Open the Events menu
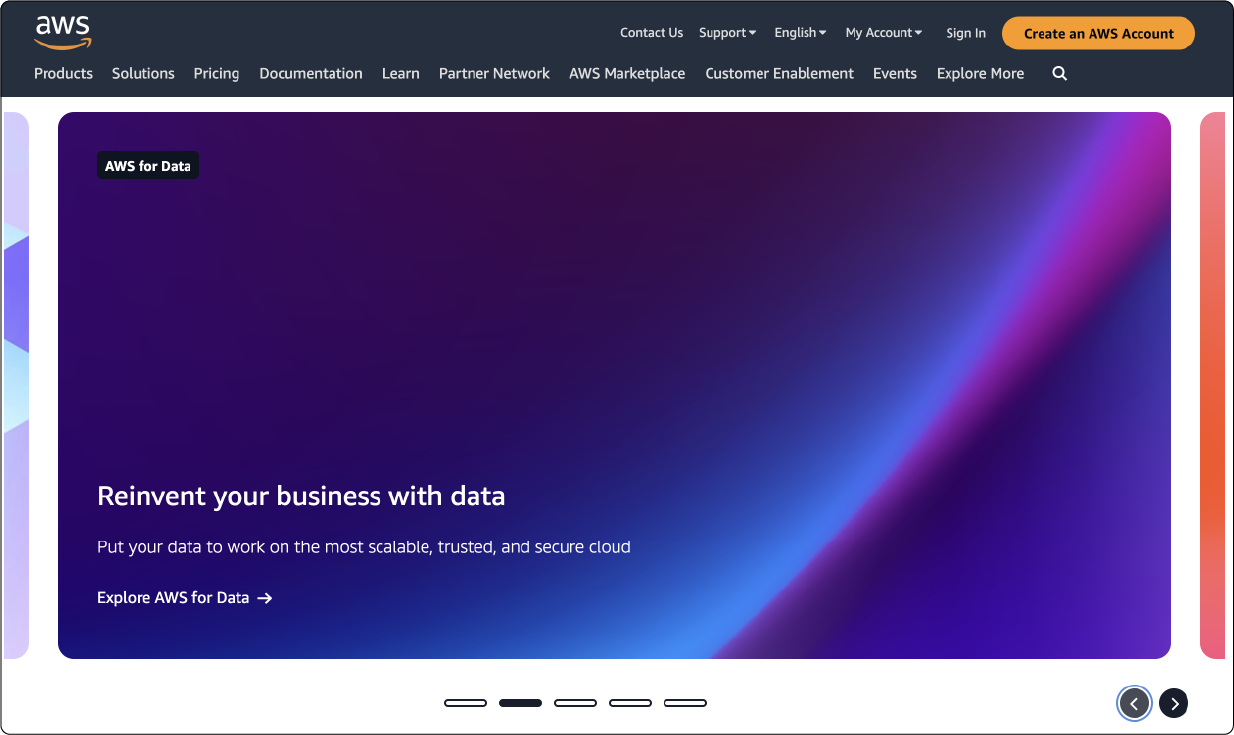 (x=895, y=73)
